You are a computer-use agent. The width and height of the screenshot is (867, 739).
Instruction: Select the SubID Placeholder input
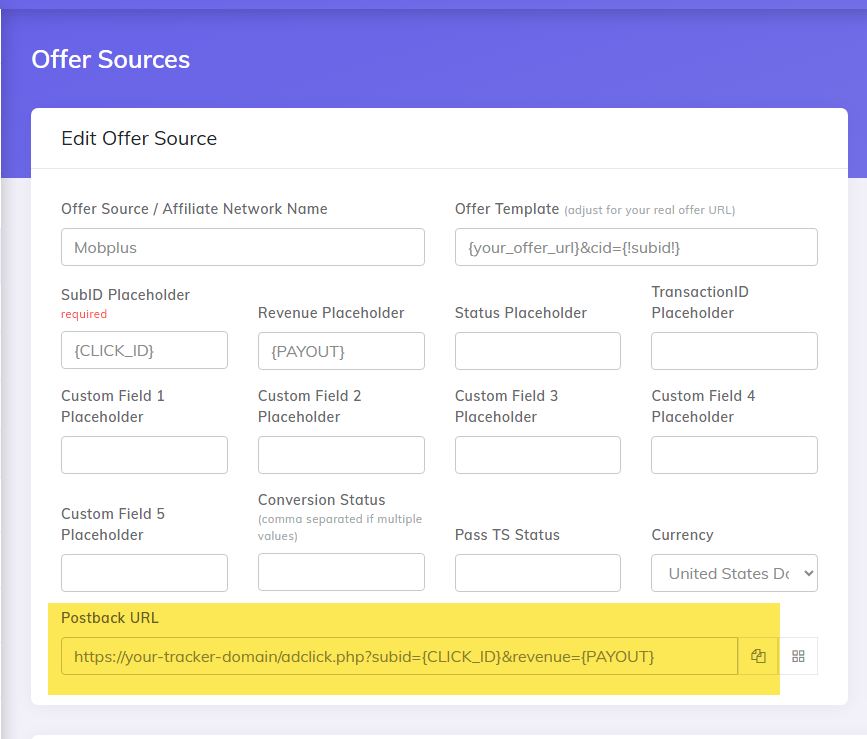pos(144,351)
